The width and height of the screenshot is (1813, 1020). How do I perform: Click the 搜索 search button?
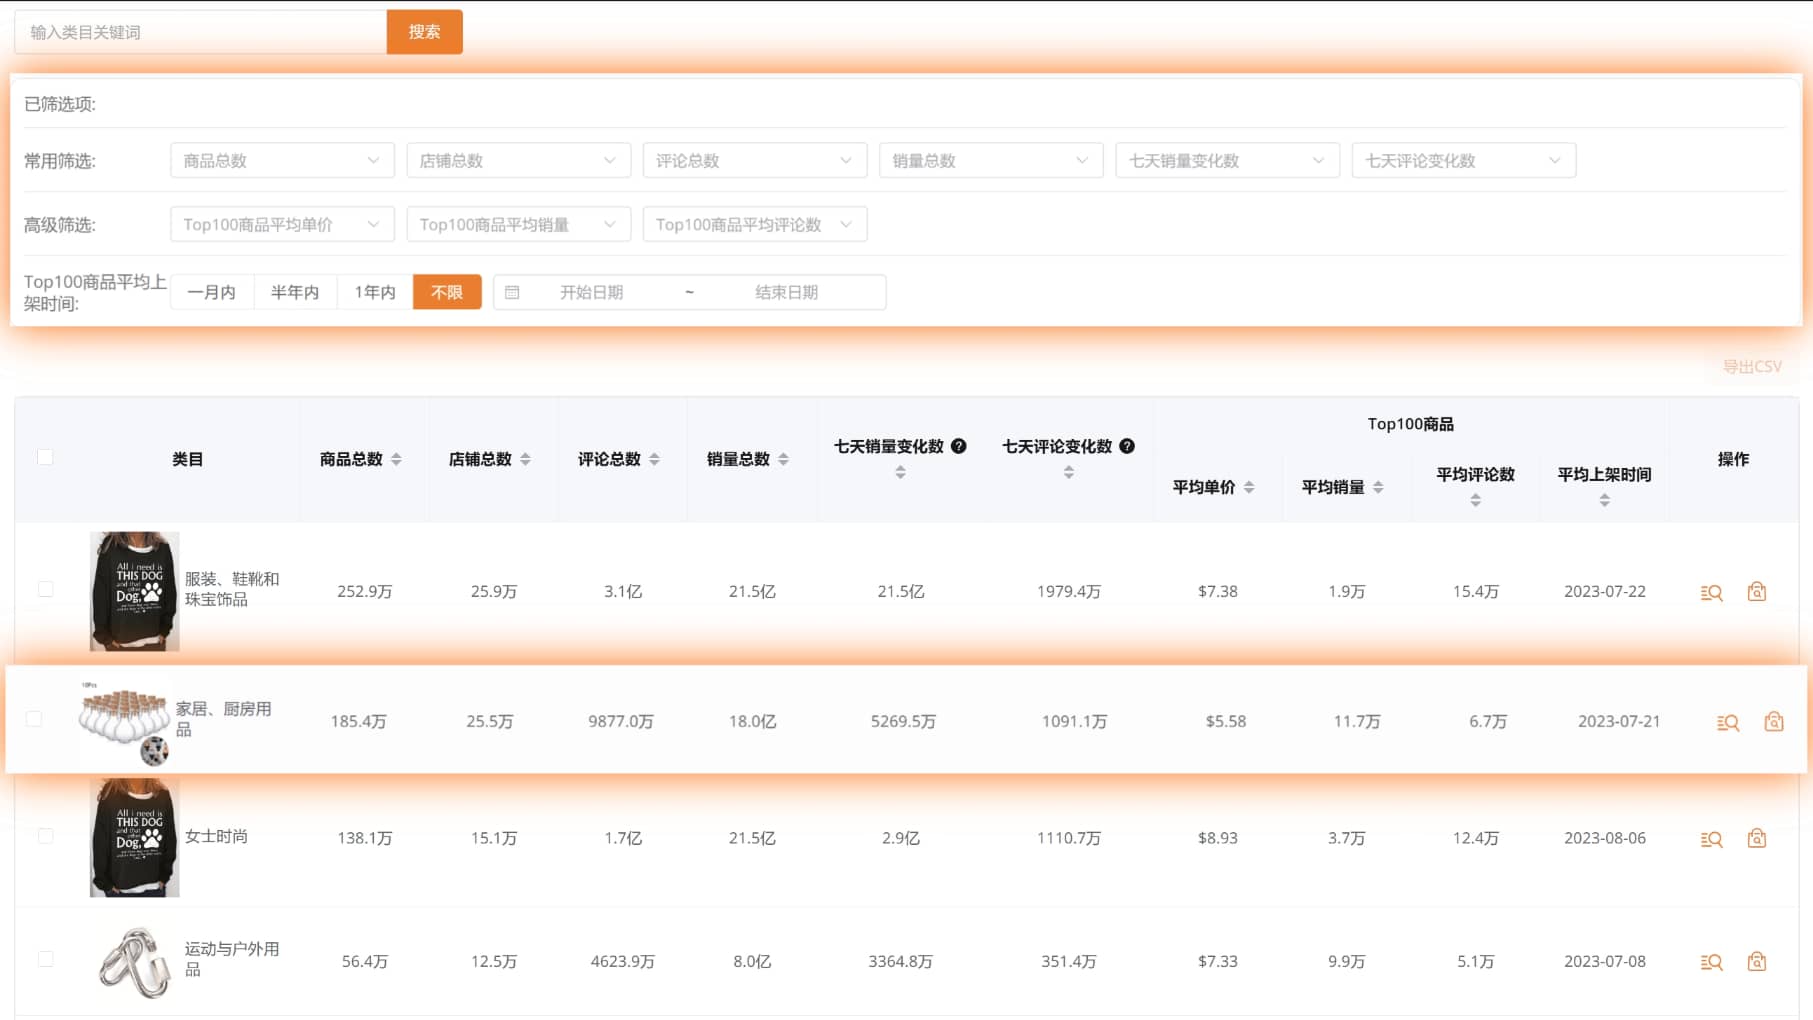pos(424,31)
